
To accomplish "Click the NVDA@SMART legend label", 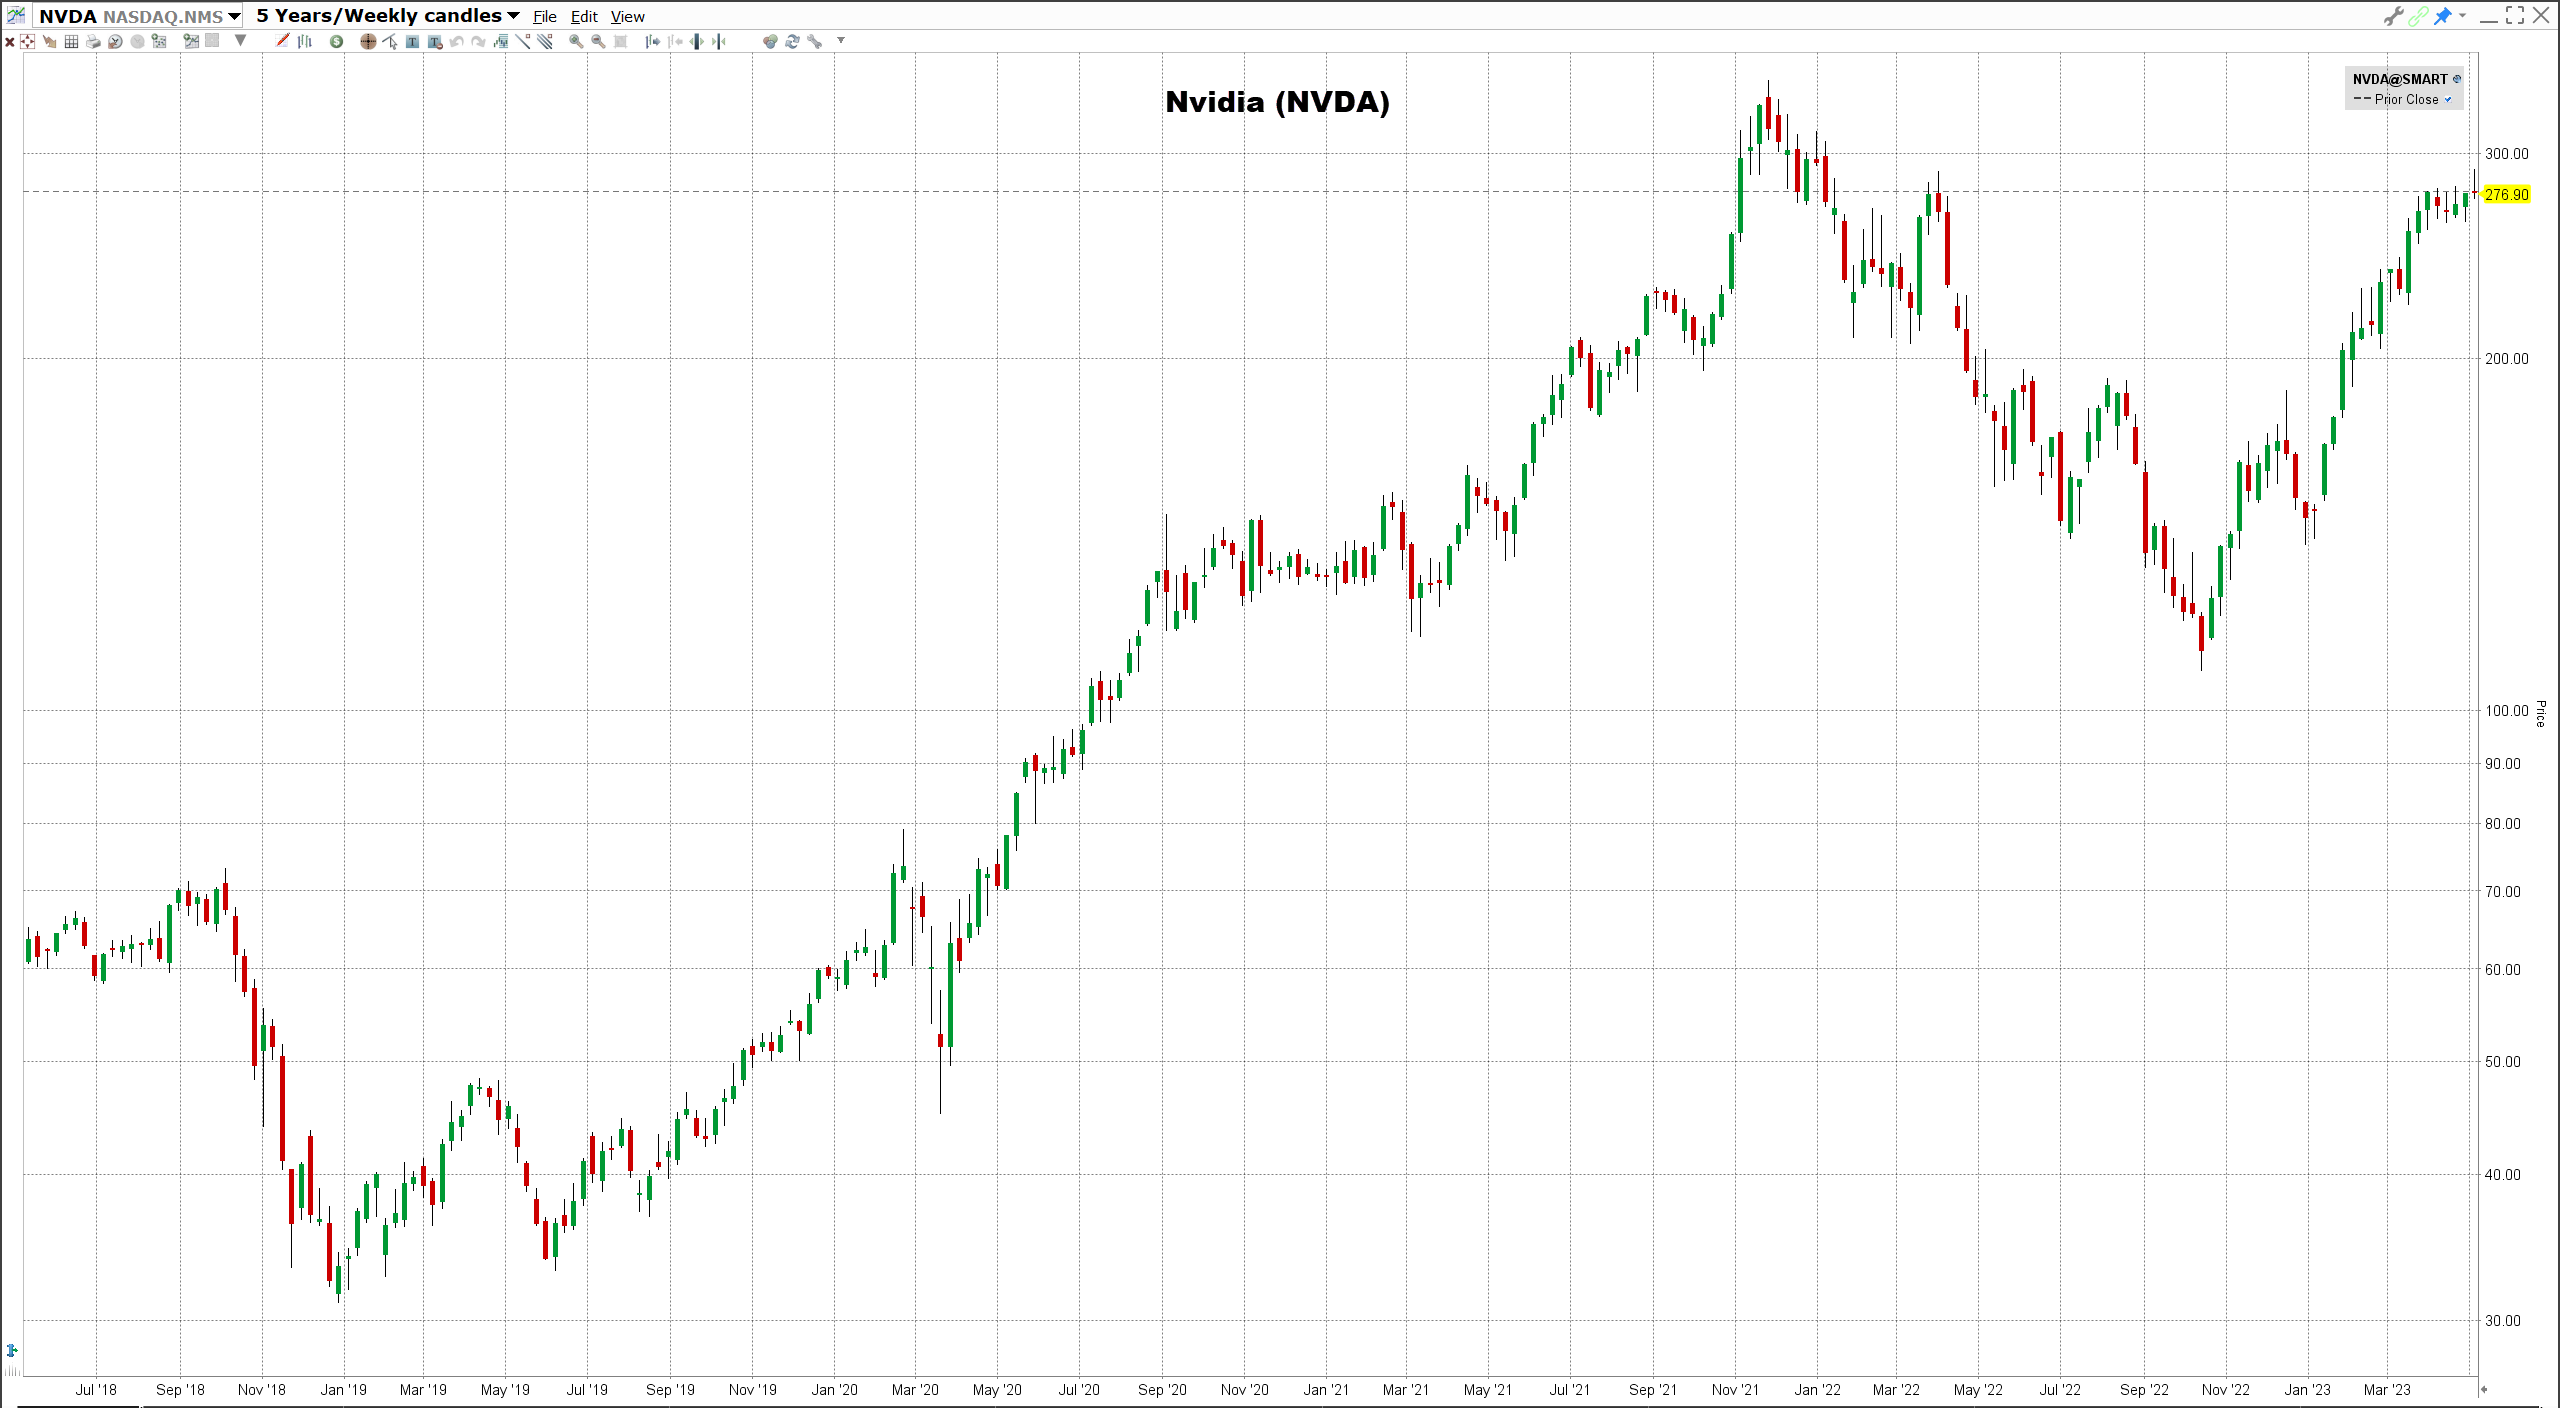I will [2399, 79].
